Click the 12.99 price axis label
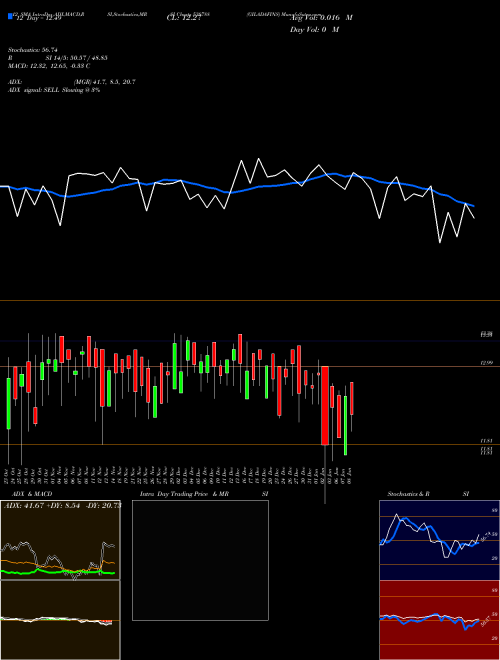This screenshot has height=660, width=500. [x=487, y=363]
